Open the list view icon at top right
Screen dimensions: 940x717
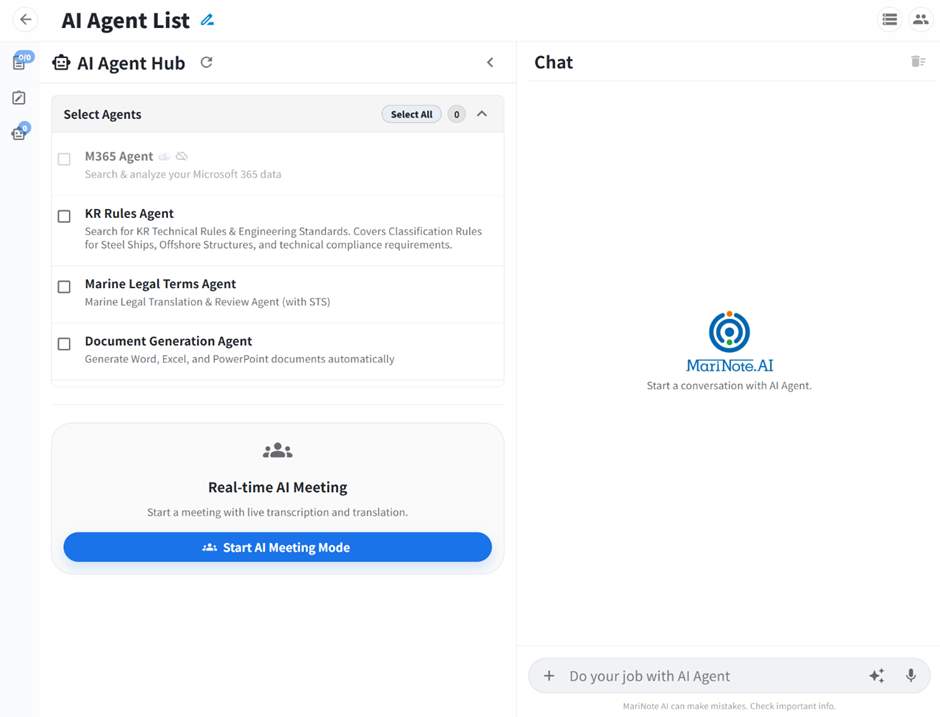click(x=889, y=19)
